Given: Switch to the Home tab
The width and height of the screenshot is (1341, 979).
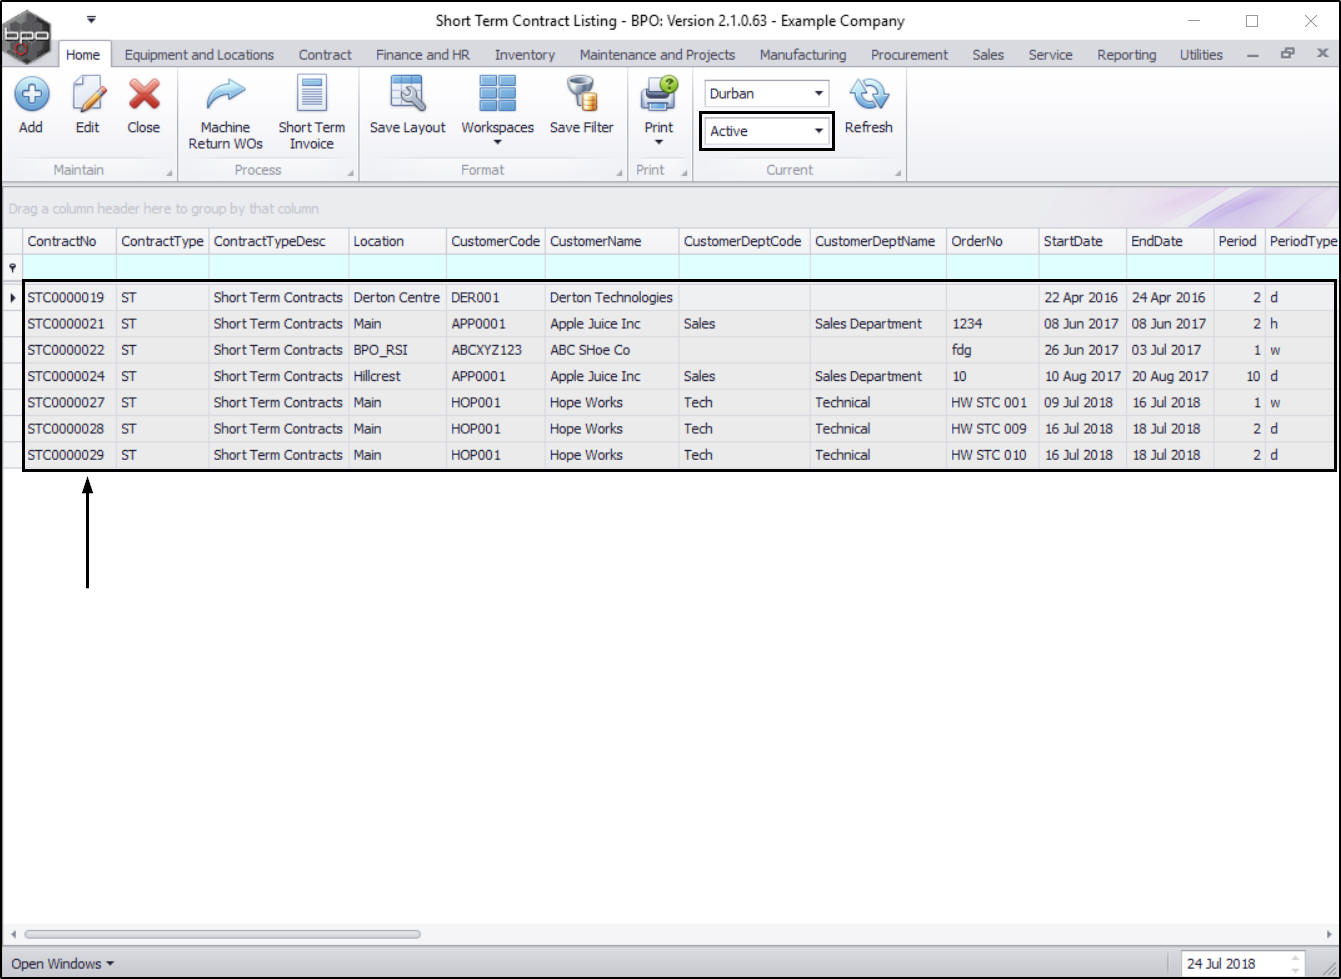Looking at the screenshot, I should tap(83, 55).
